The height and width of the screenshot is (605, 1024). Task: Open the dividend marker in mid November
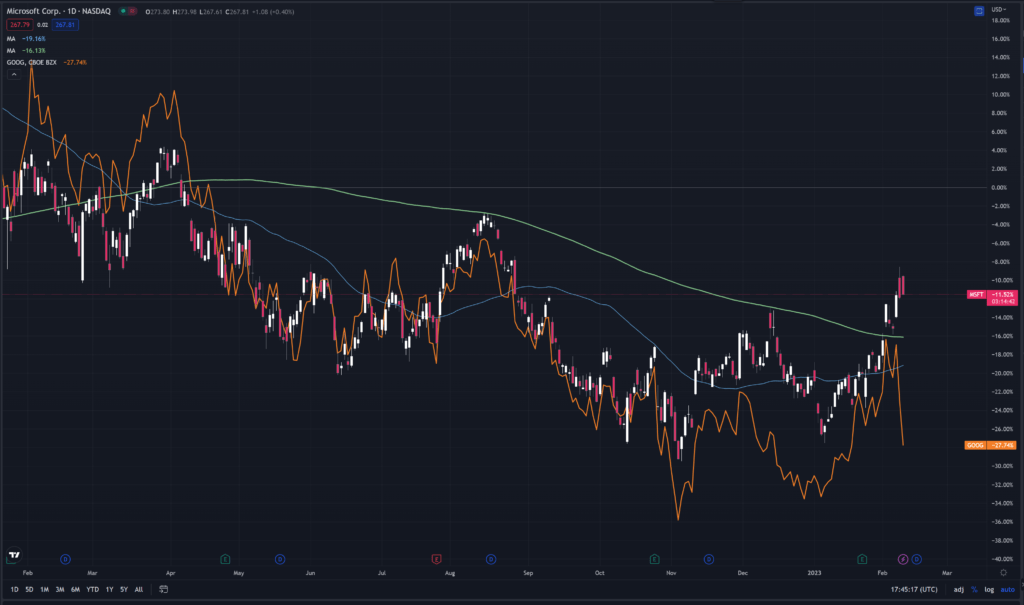point(709,559)
